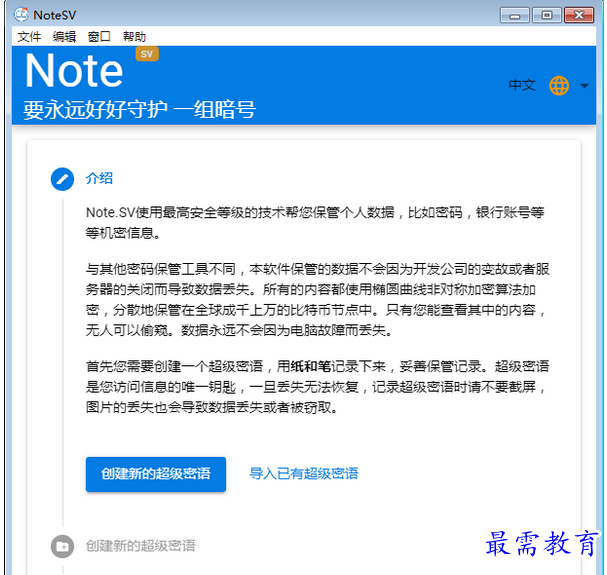Click the 要永远好好守护 一组暗号 slogan
The height and width of the screenshot is (575, 607).
click(x=139, y=110)
